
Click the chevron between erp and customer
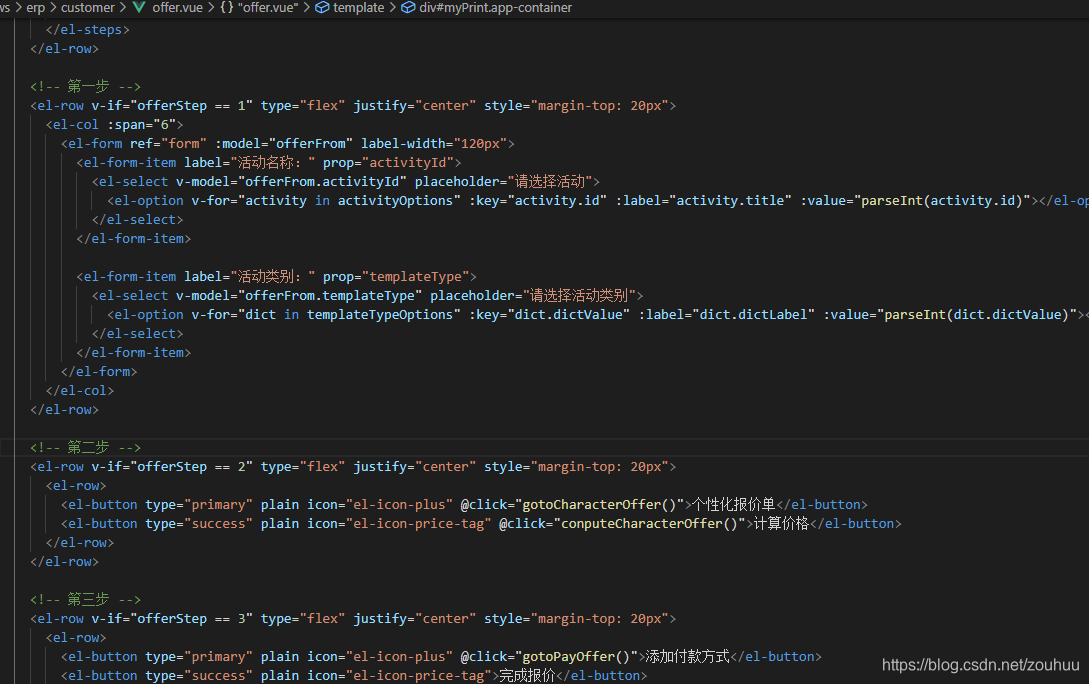pyautogui.click(x=53, y=8)
